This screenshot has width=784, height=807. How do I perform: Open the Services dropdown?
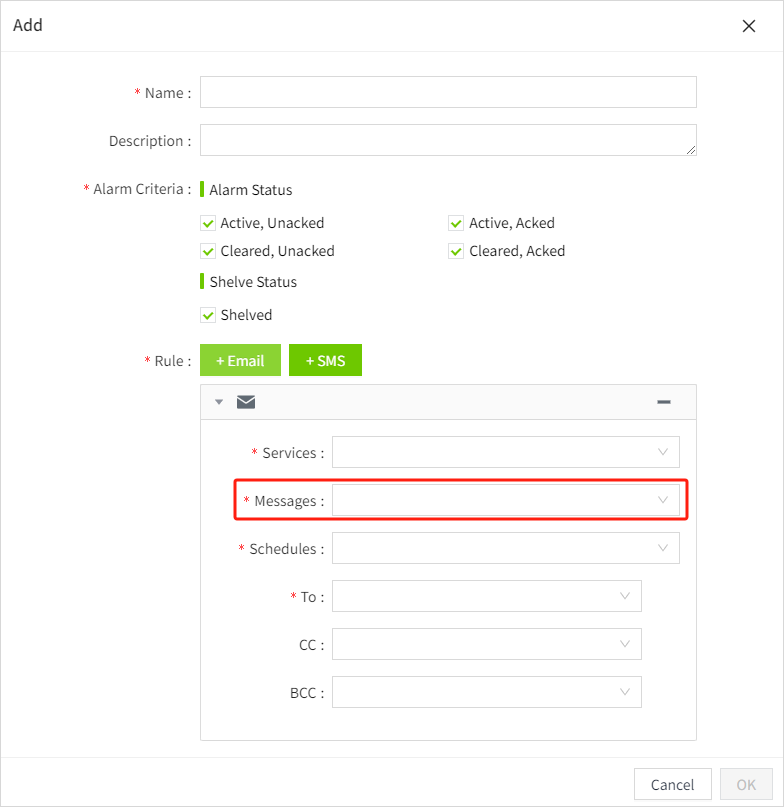pyautogui.click(x=505, y=452)
